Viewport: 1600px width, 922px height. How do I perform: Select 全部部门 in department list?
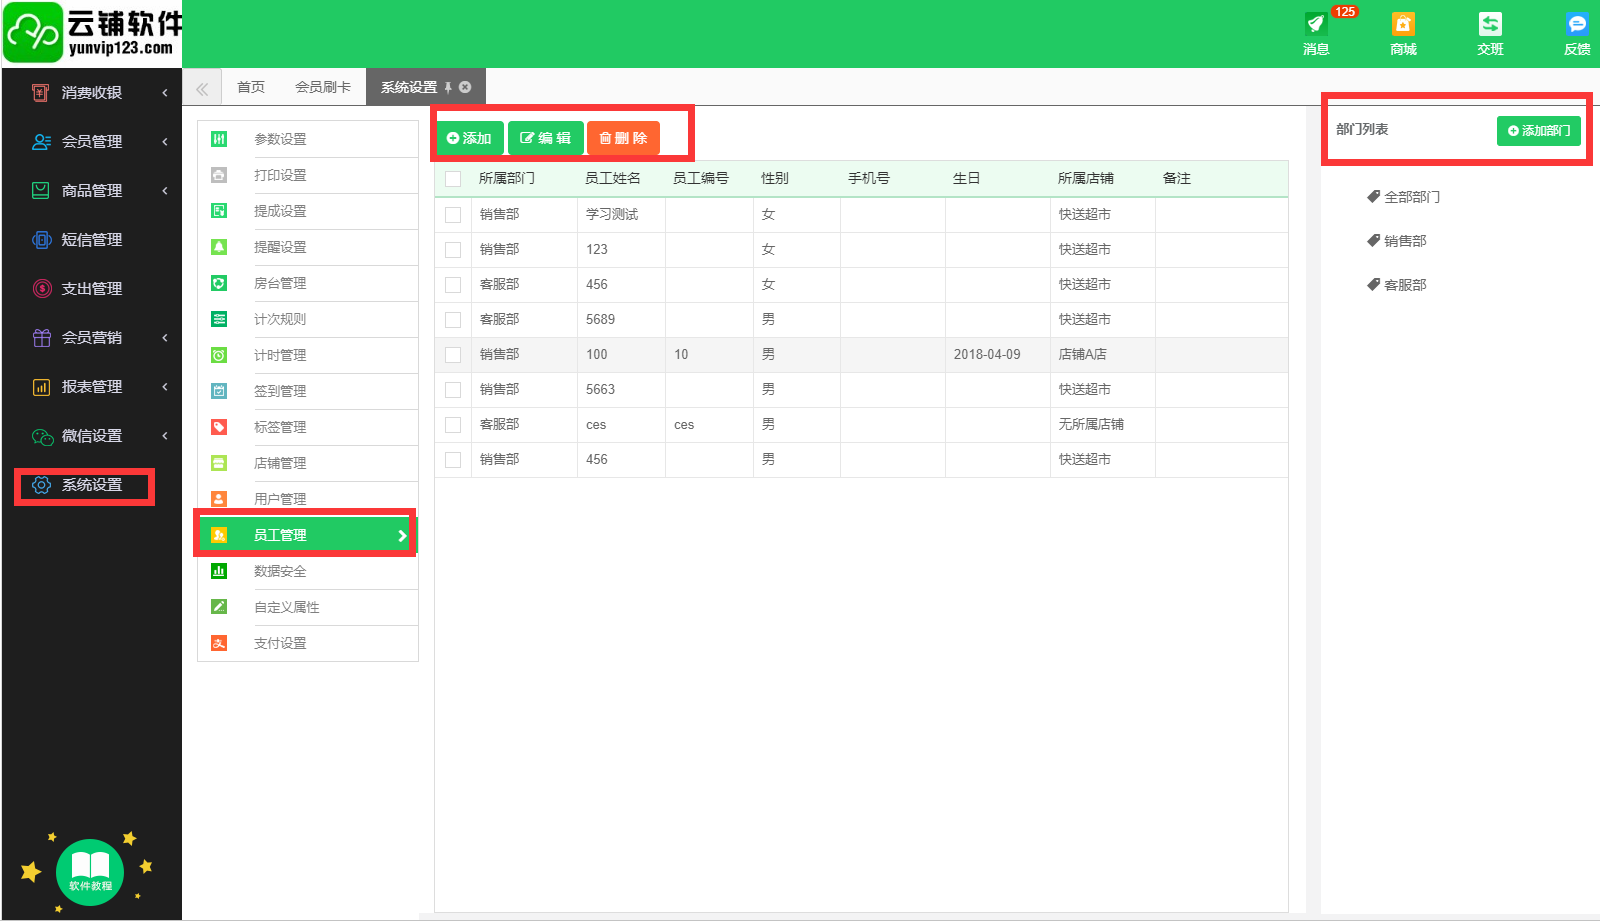(1404, 197)
